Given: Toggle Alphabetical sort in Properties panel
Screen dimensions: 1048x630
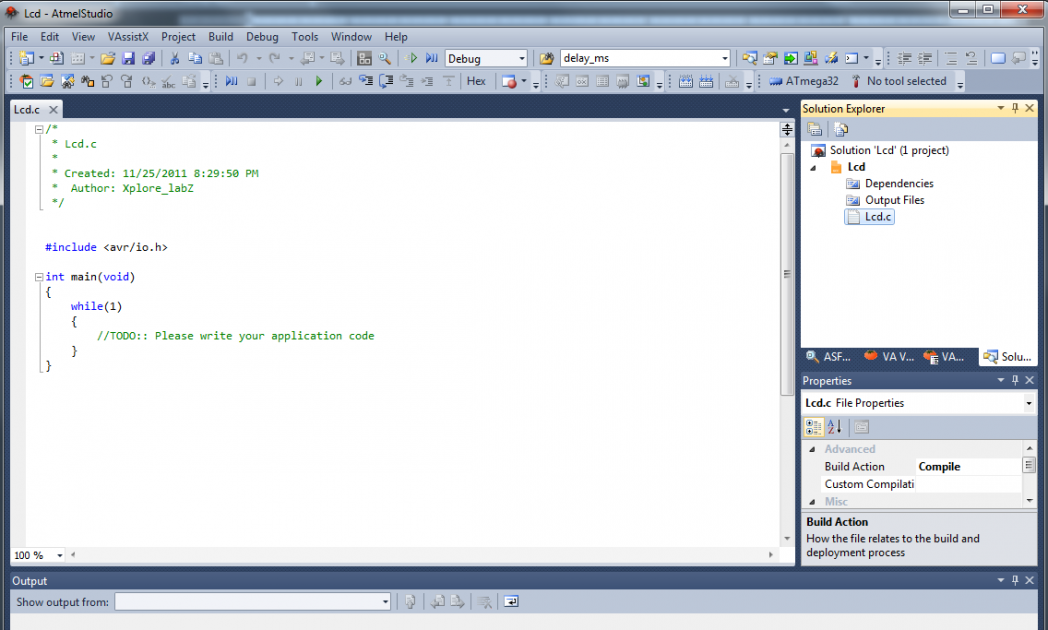Looking at the screenshot, I should click(x=835, y=427).
